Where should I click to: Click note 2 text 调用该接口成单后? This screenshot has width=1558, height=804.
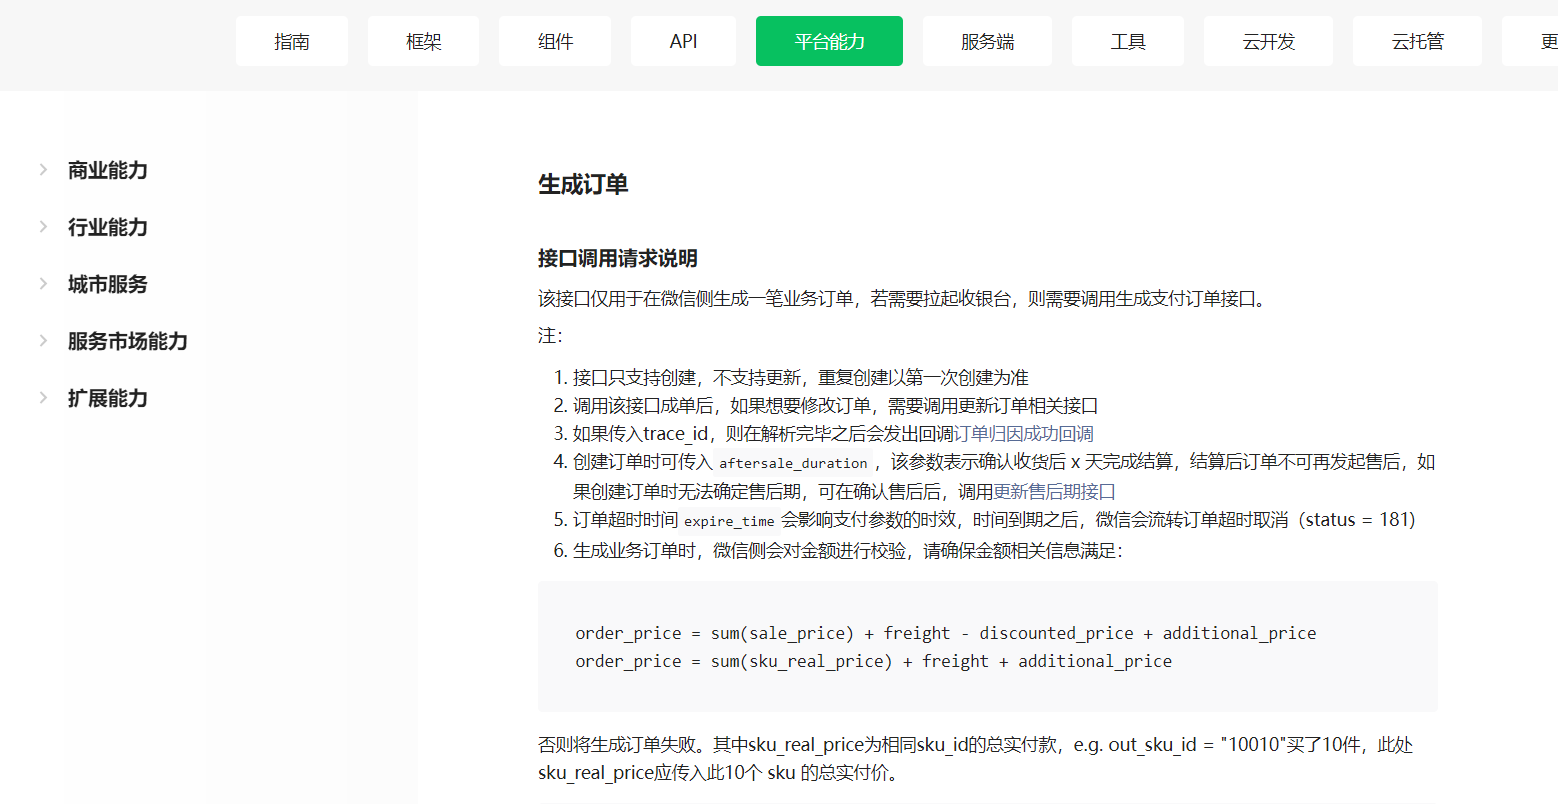point(835,406)
